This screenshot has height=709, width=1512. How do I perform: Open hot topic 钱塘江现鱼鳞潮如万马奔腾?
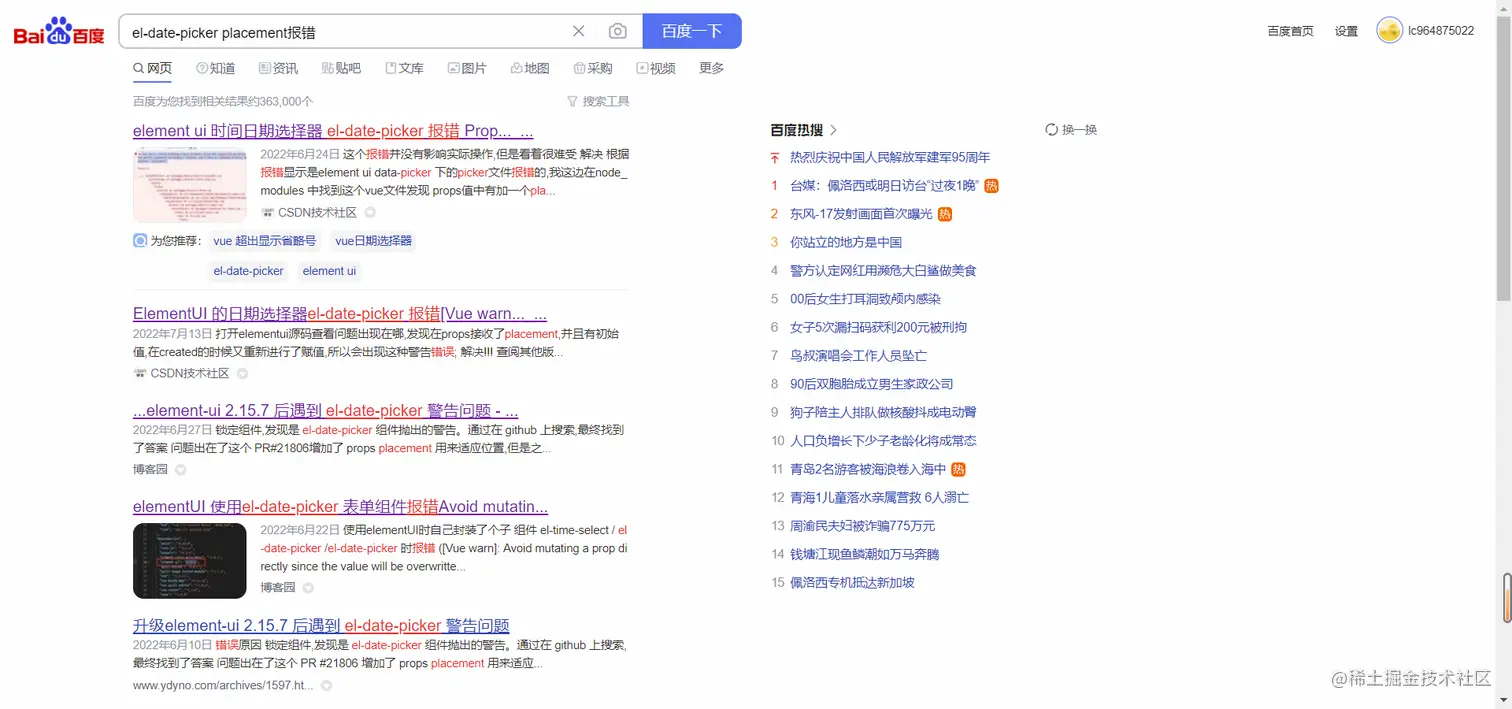(865, 554)
